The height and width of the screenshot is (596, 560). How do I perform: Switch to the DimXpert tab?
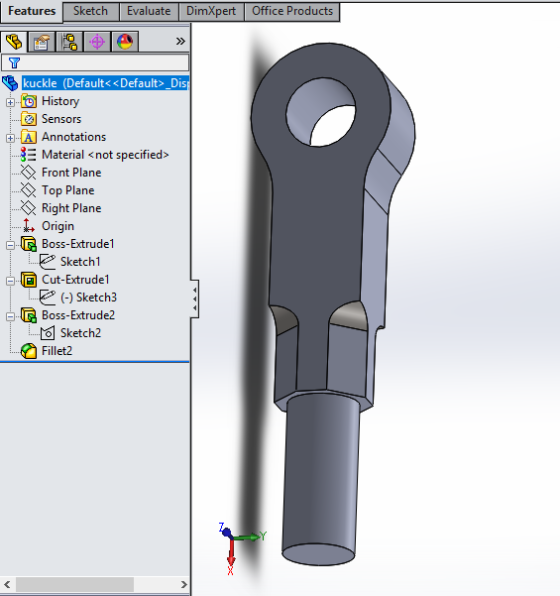pos(211,11)
